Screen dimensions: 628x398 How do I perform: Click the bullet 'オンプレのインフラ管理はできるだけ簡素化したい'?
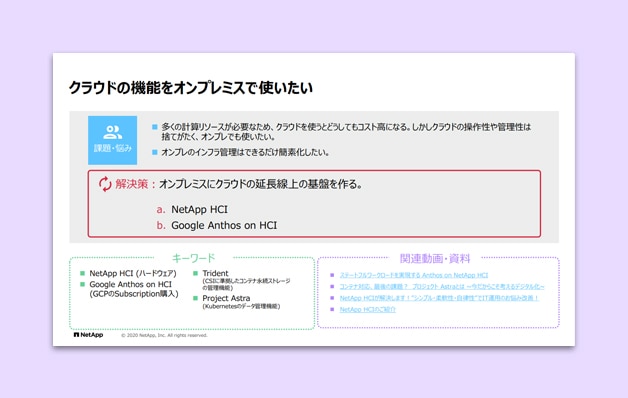pyautogui.click(x=245, y=152)
